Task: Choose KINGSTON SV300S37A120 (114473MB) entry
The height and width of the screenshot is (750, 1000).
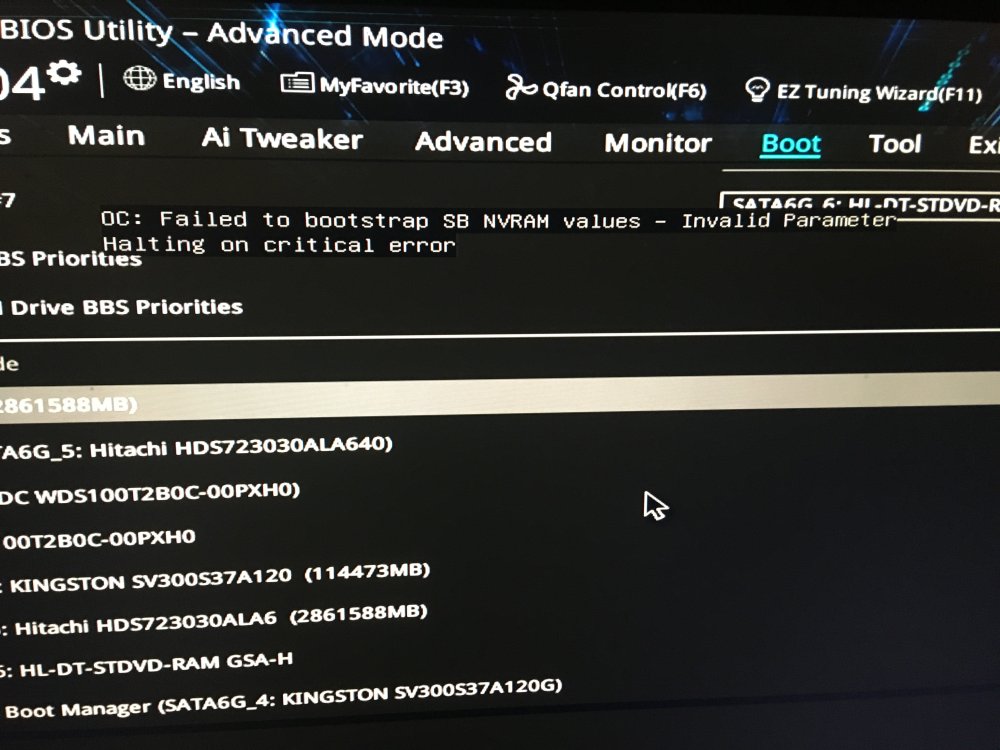Action: click(216, 578)
